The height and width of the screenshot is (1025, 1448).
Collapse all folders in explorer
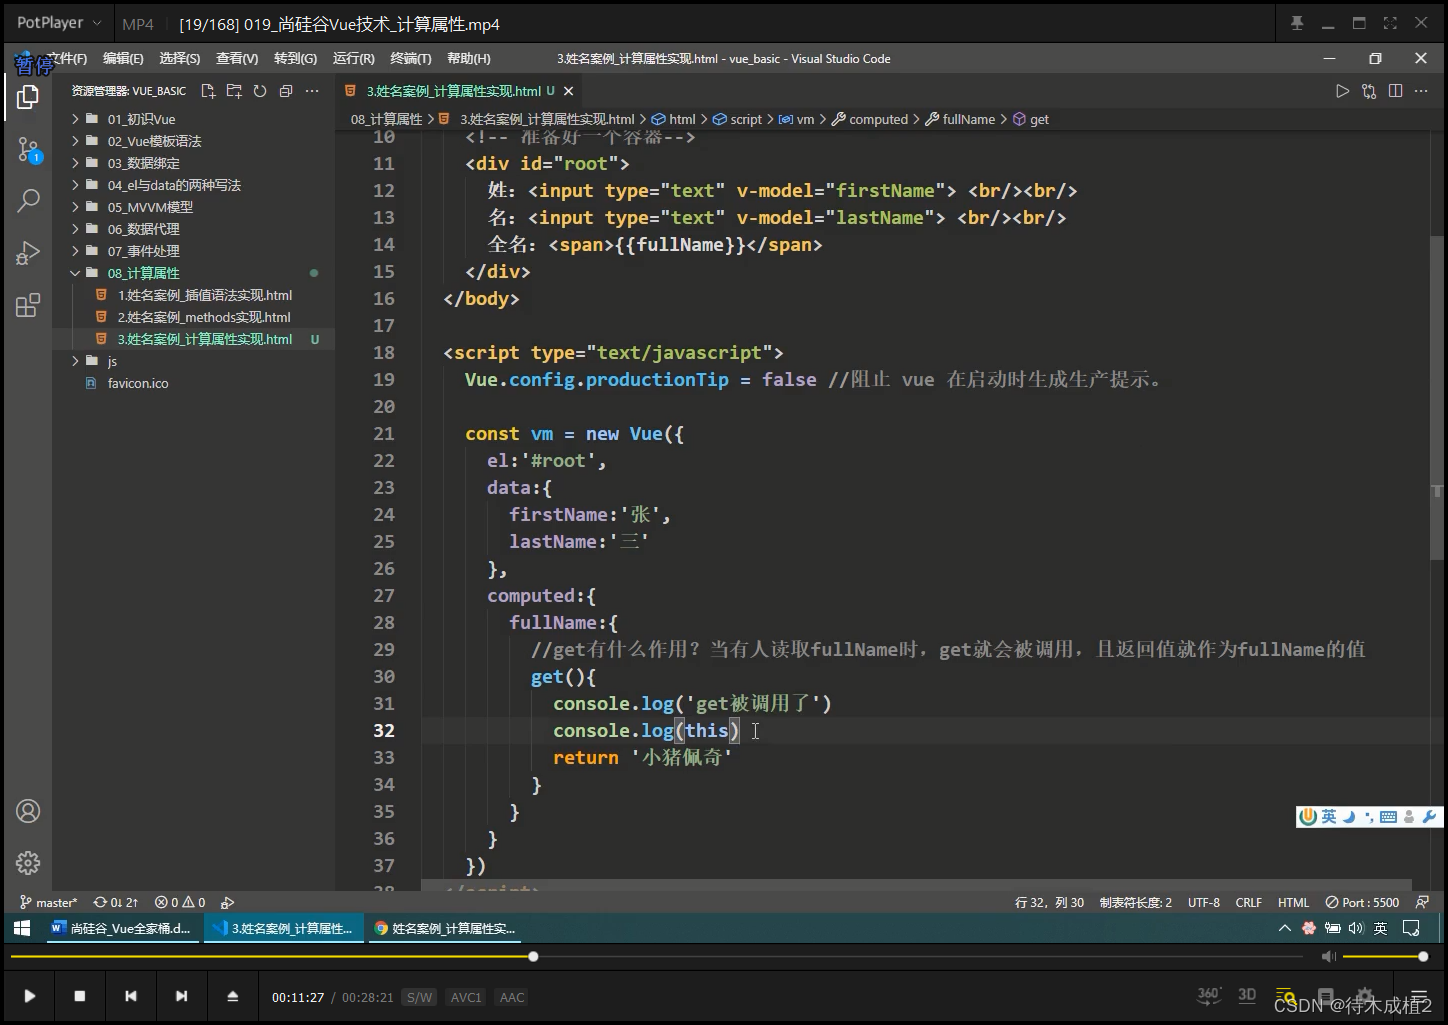(x=286, y=91)
